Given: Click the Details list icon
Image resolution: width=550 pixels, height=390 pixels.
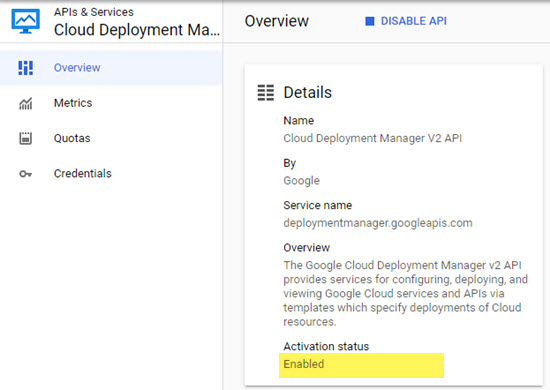Looking at the screenshot, I should [x=266, y=93].
